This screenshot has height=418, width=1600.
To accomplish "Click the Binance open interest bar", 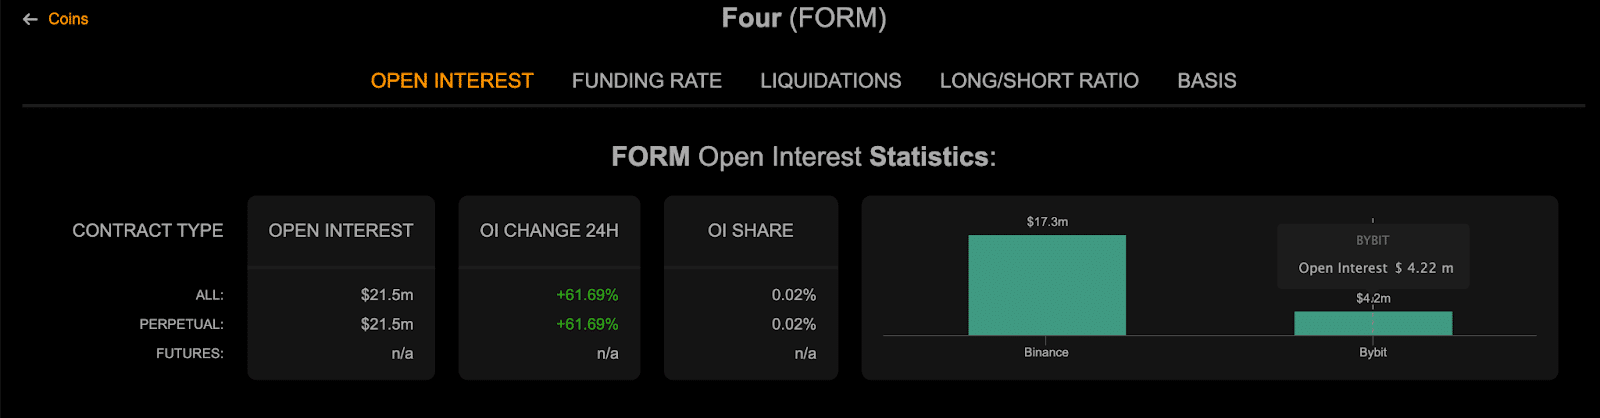I will 1046,285.
